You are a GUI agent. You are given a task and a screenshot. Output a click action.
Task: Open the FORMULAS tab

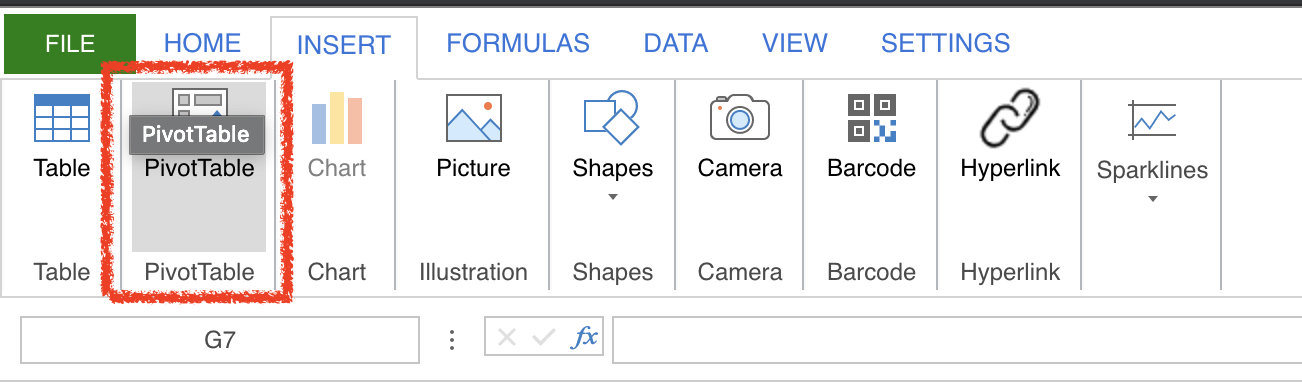pyautogui.click(x=518, y=43)
